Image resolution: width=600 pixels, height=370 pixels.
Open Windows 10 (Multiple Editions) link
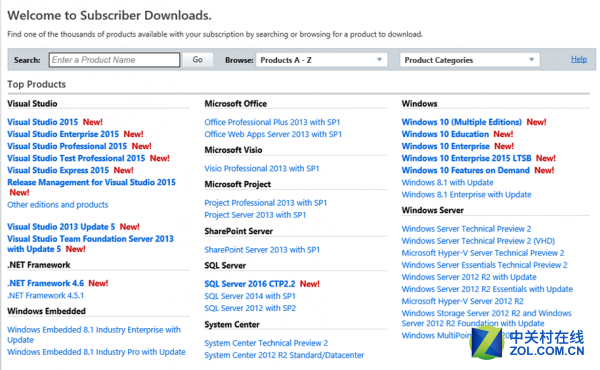coord(461,122)
